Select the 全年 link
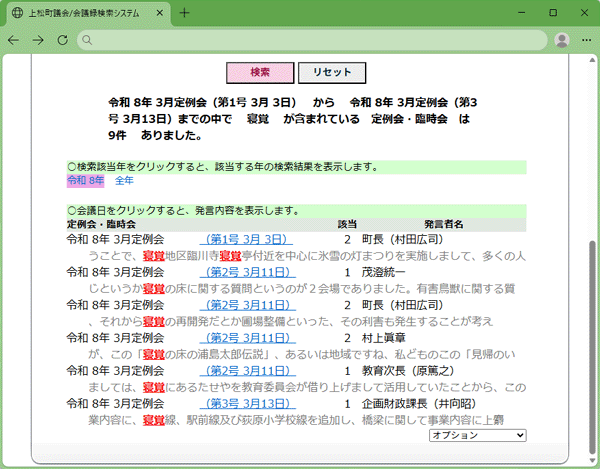The height and width of the screenshot is (469, 600). (x=124, y=181)
